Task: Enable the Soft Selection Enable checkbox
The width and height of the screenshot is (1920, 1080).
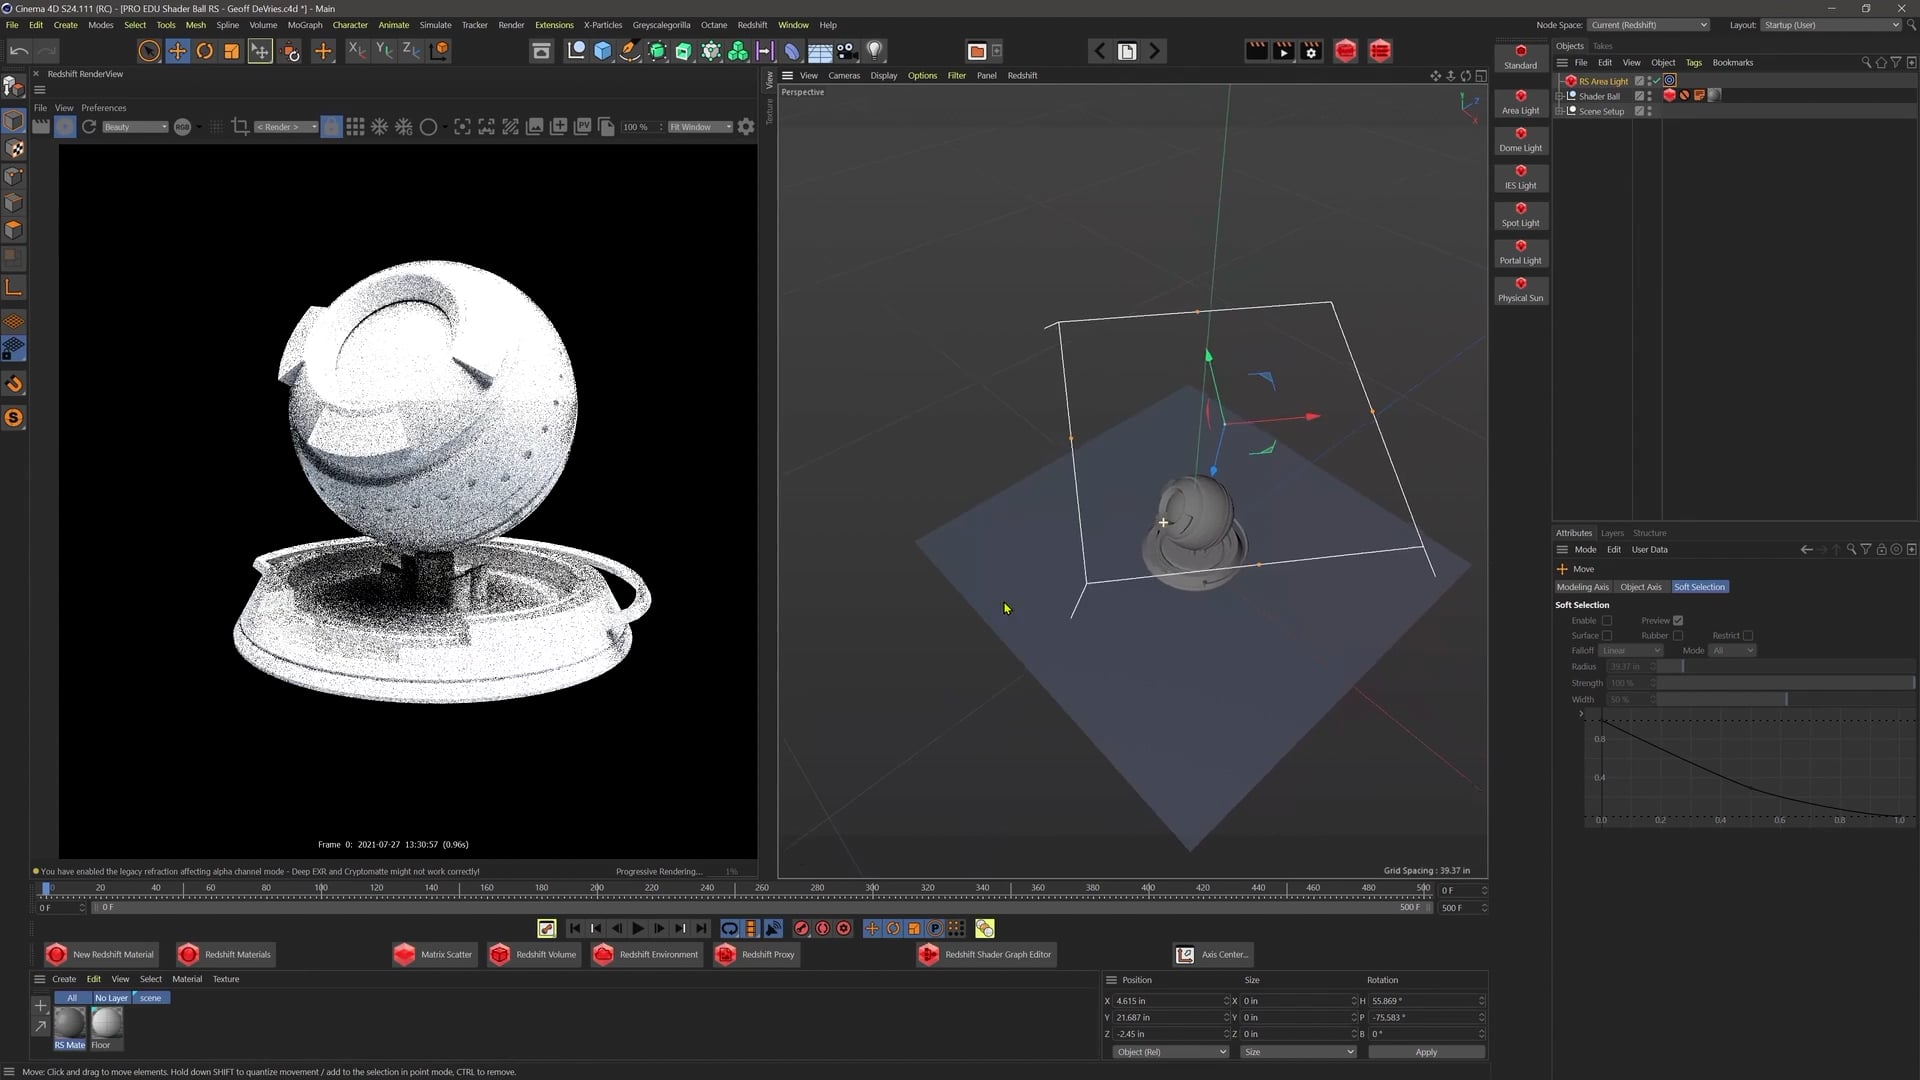Action: (1608, 621)
